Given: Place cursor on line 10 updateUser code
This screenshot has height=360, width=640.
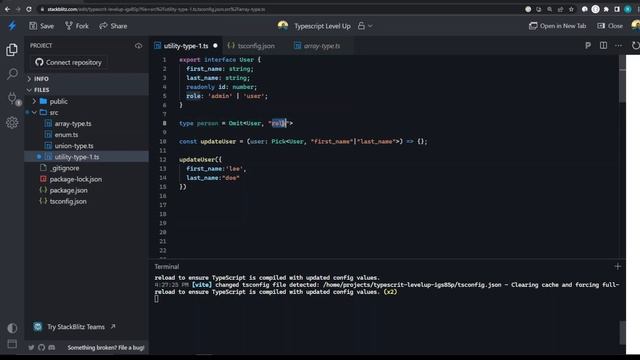Looking at the screenshot, I should (x=303, y=142).
